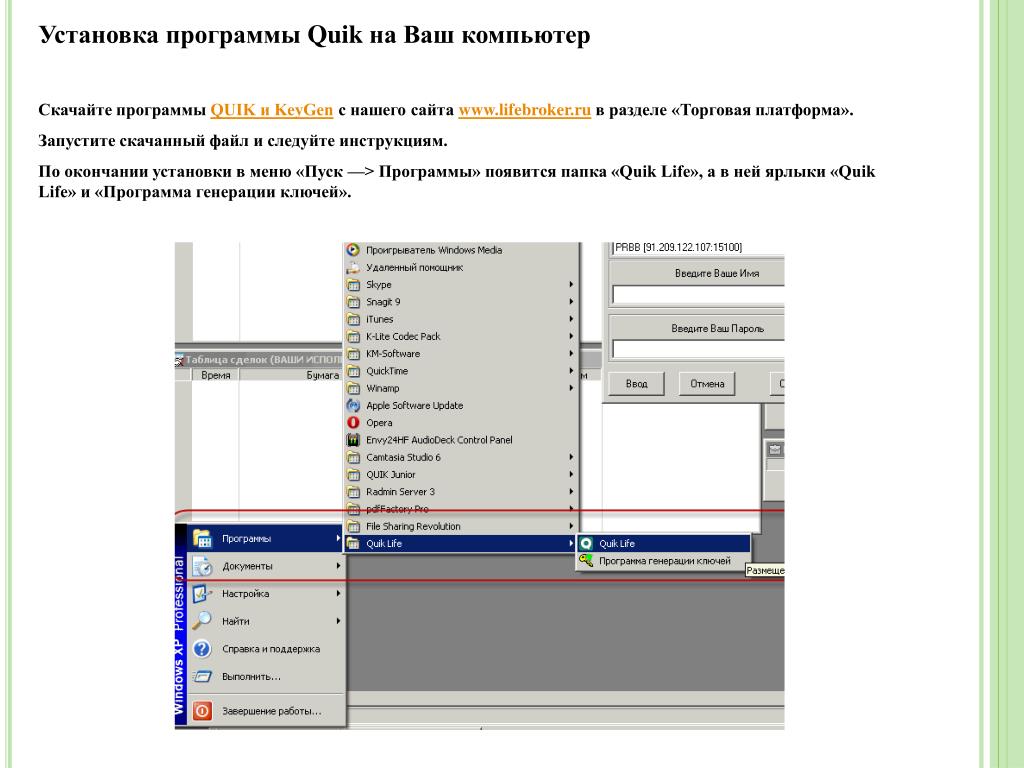Click the Quik Life folder icon
Viewport: 1024px width, 768px height.
pyautogui.click(x=353, y=543)
